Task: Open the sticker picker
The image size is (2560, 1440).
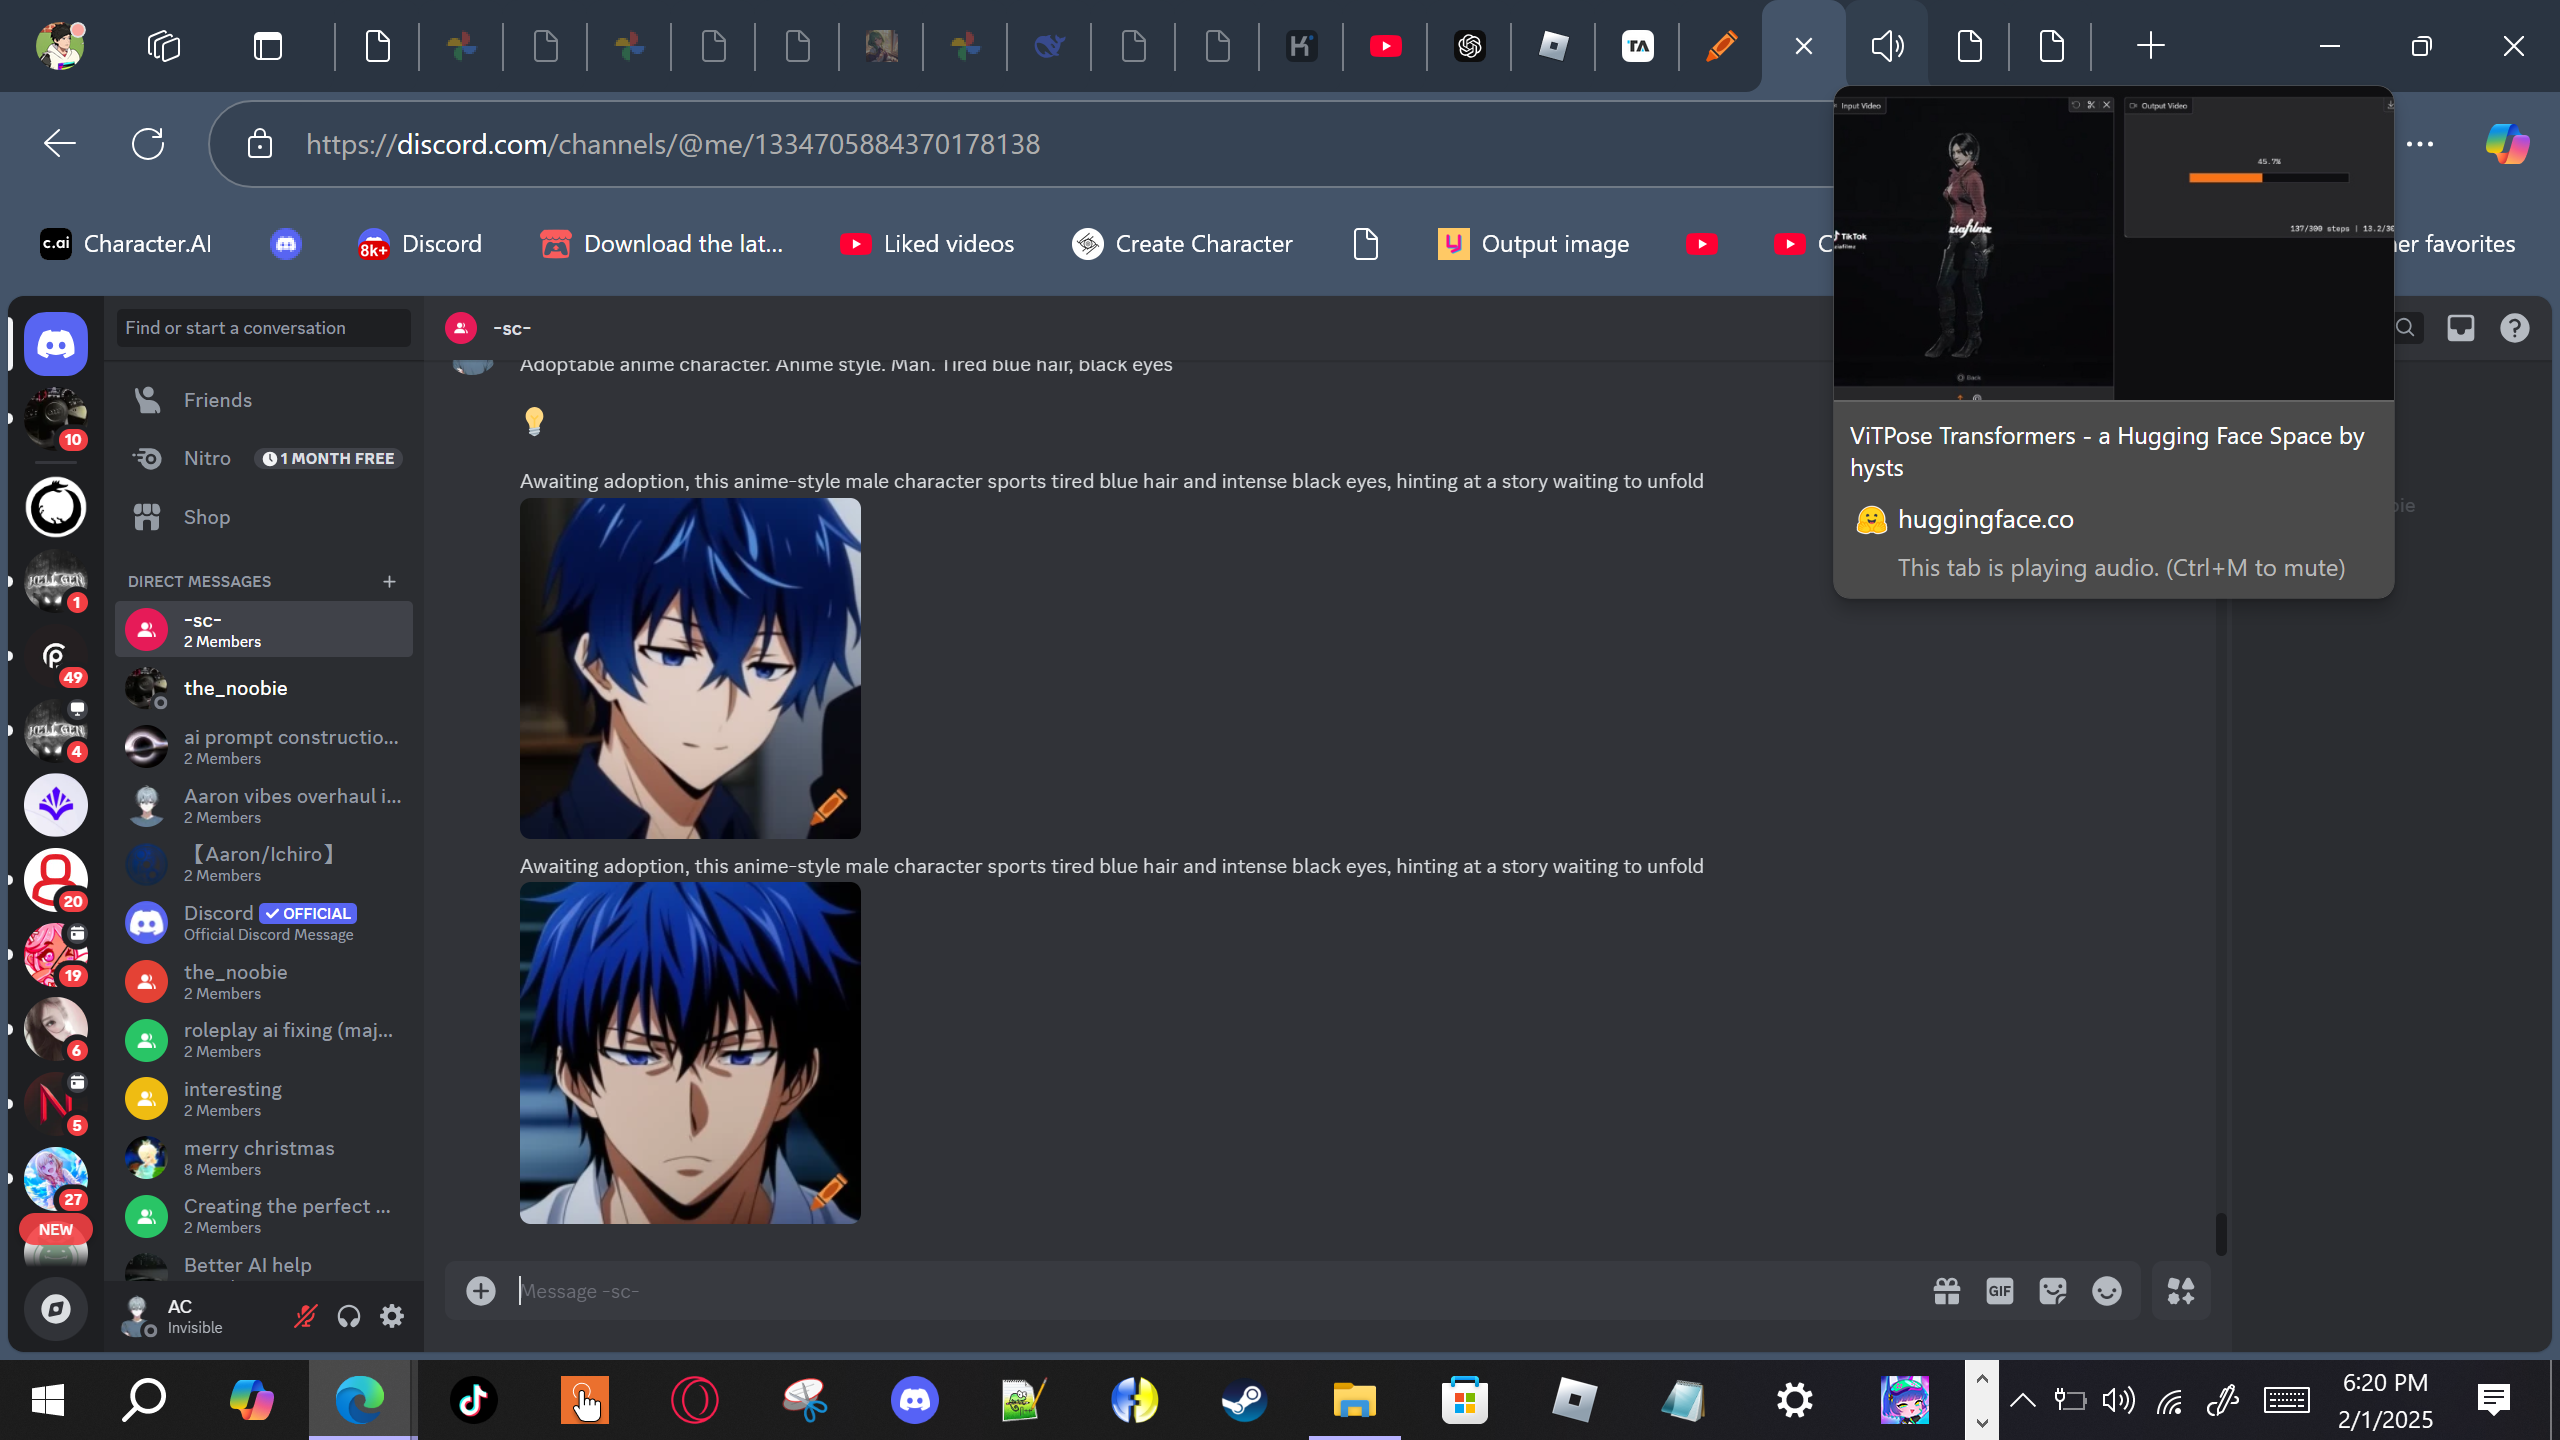Action: tap(2053, 1291)
